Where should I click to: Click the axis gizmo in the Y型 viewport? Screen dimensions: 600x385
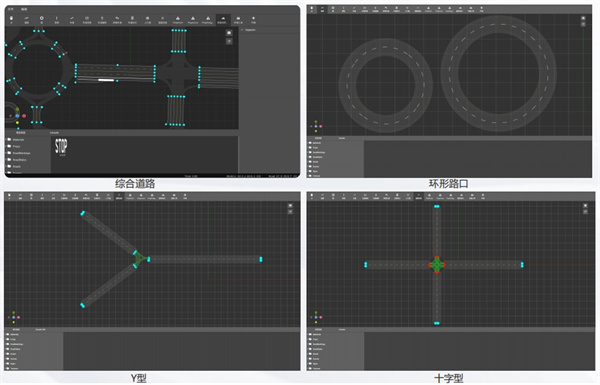13,317
